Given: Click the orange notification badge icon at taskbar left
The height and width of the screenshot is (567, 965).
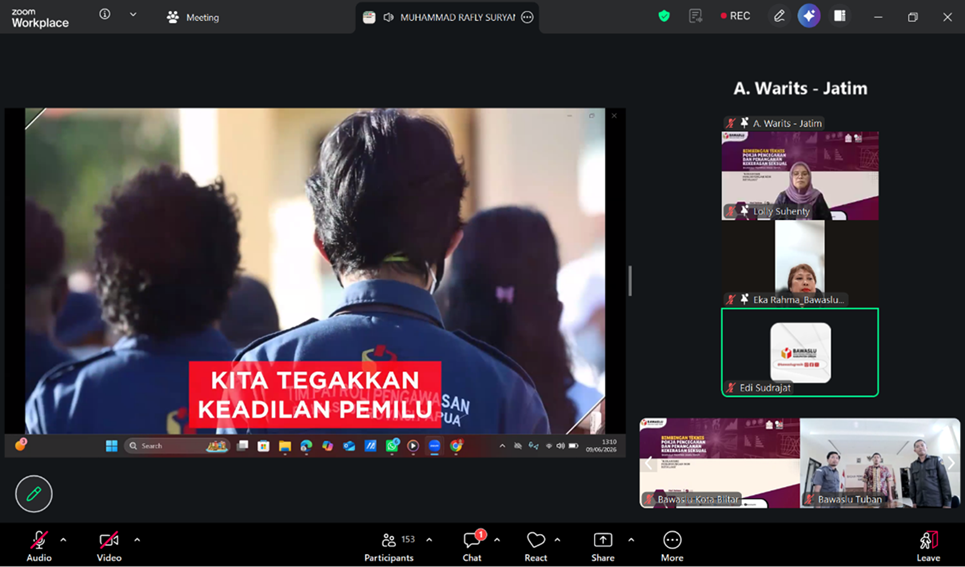Looking at the screenshot, I should [x=20, y=444].
